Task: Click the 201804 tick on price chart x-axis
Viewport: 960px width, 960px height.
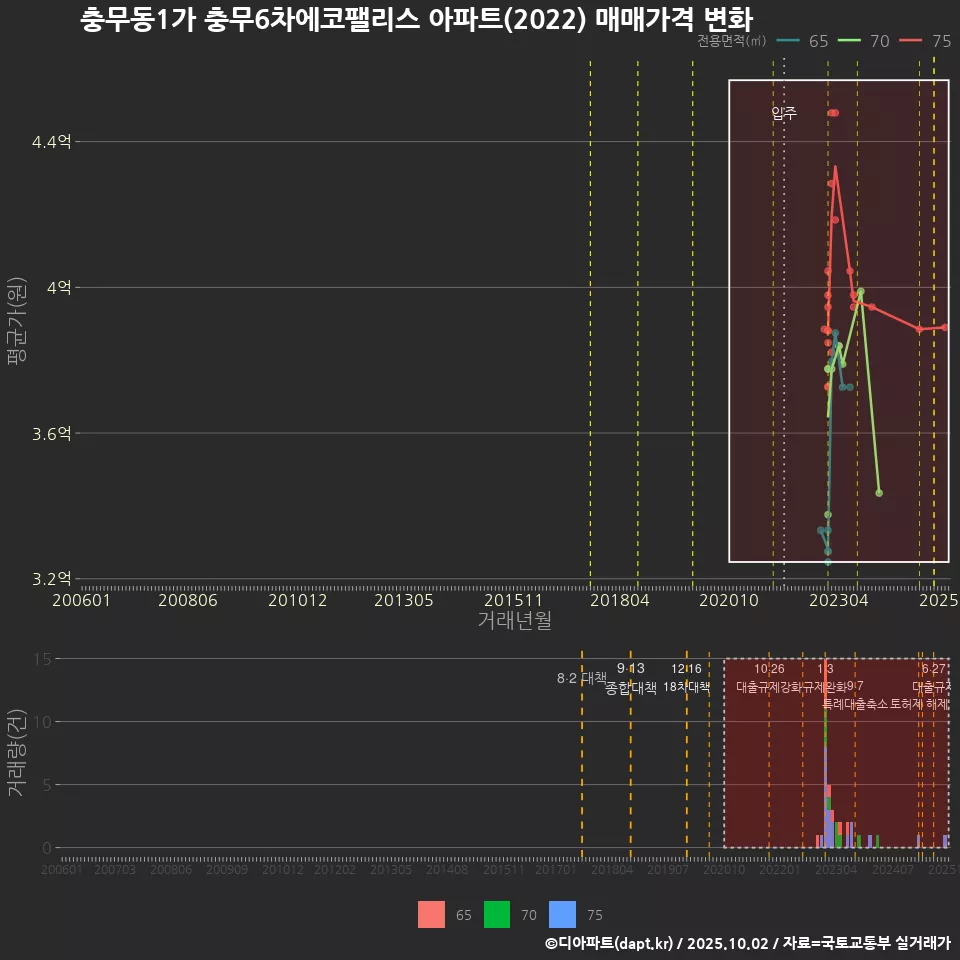Action: coord(620,600)
